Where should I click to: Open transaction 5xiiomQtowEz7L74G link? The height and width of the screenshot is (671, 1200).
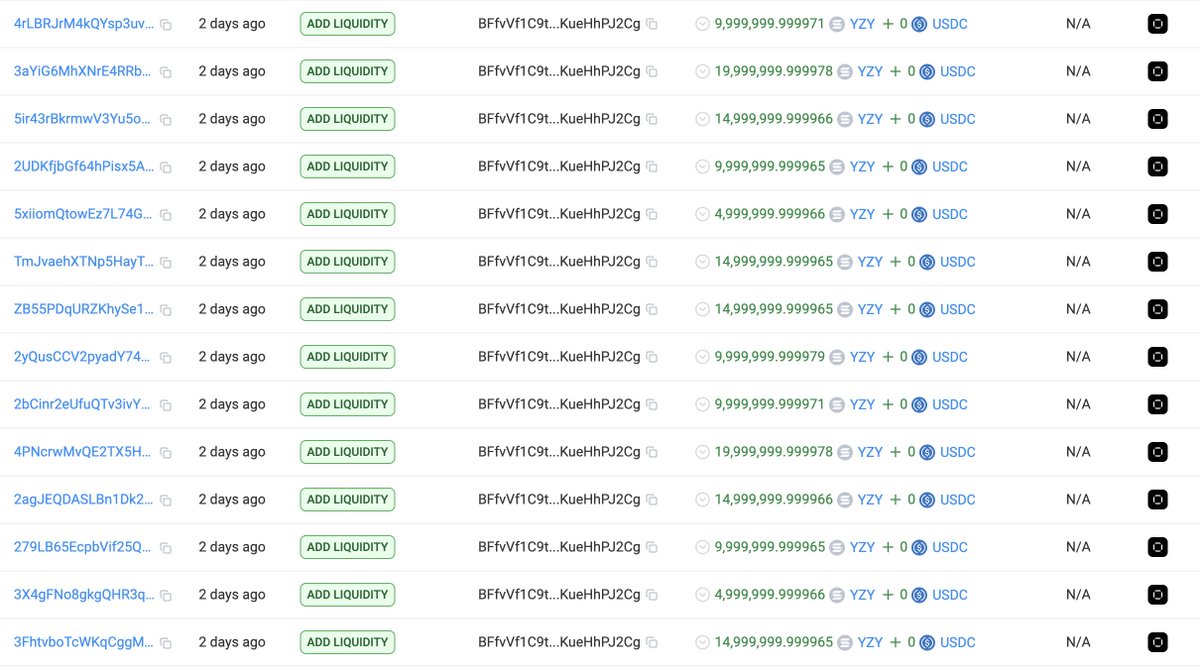click(84, 213)
